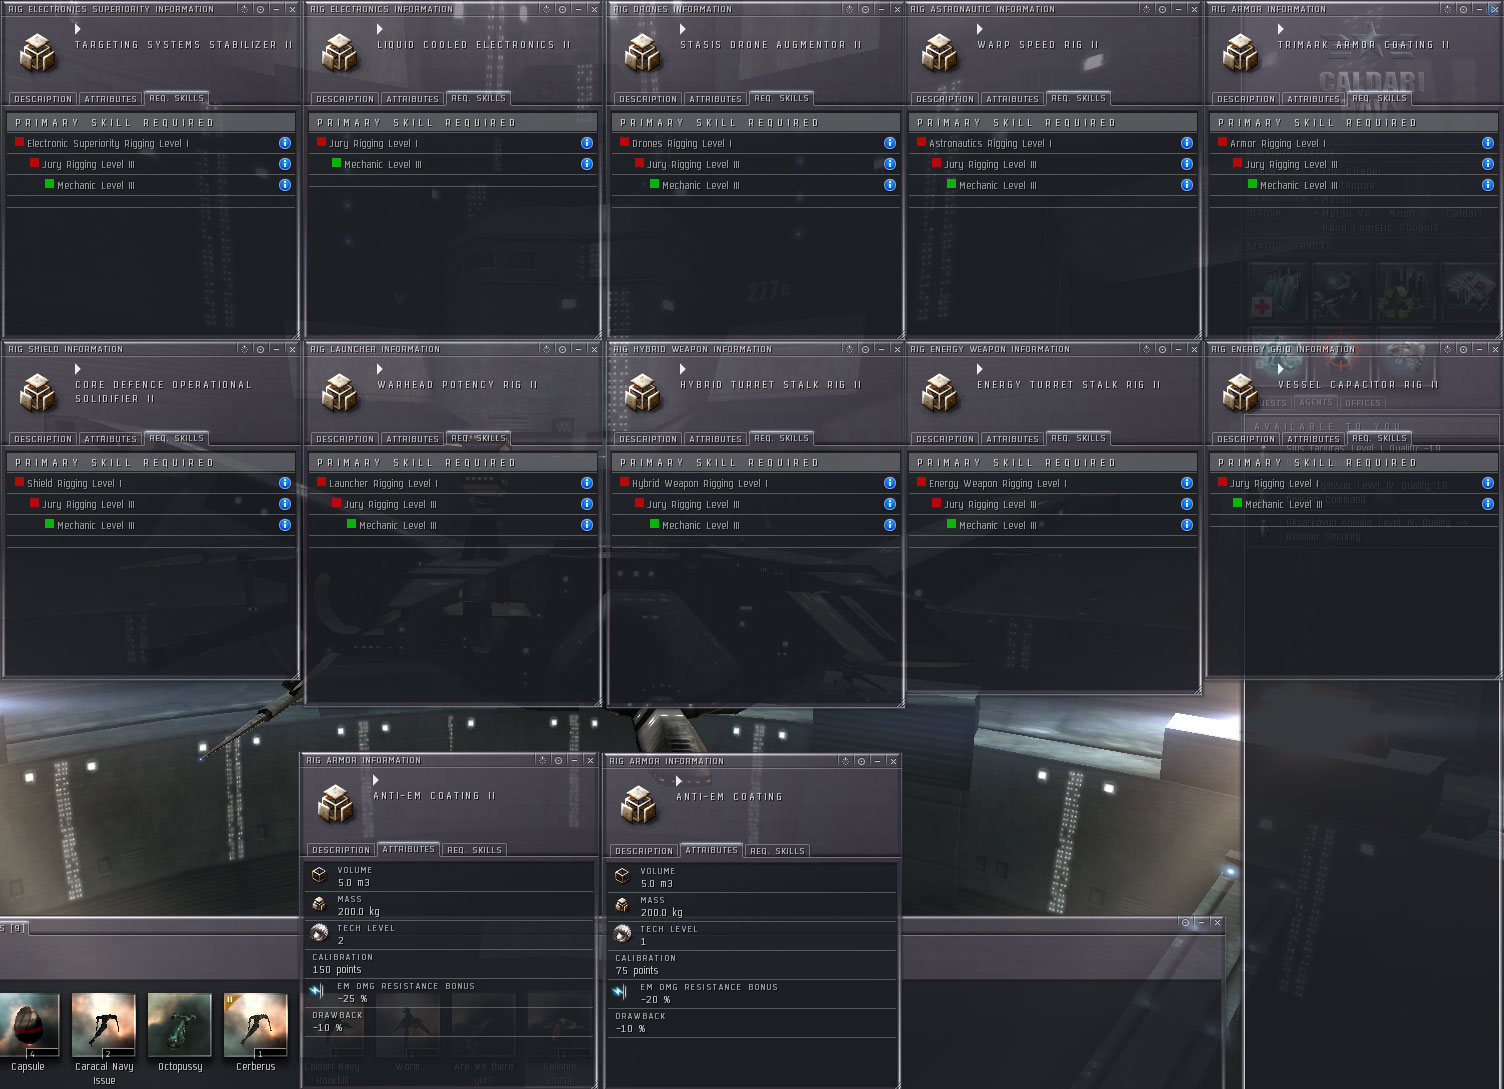
Task: Open the arrow menu above Warp Speed Rig II
Action: (980, 29)
